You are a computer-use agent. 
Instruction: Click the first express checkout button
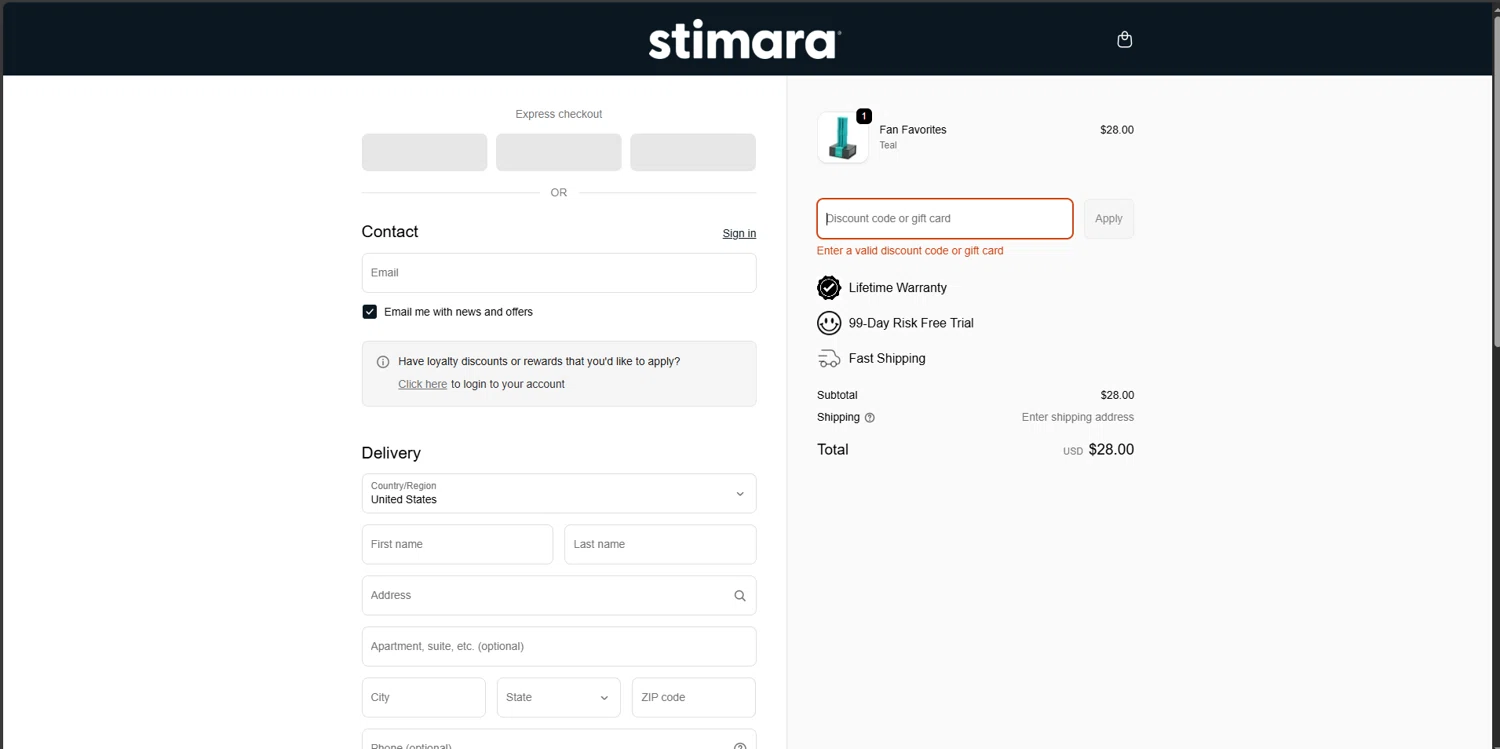(424, 152)
